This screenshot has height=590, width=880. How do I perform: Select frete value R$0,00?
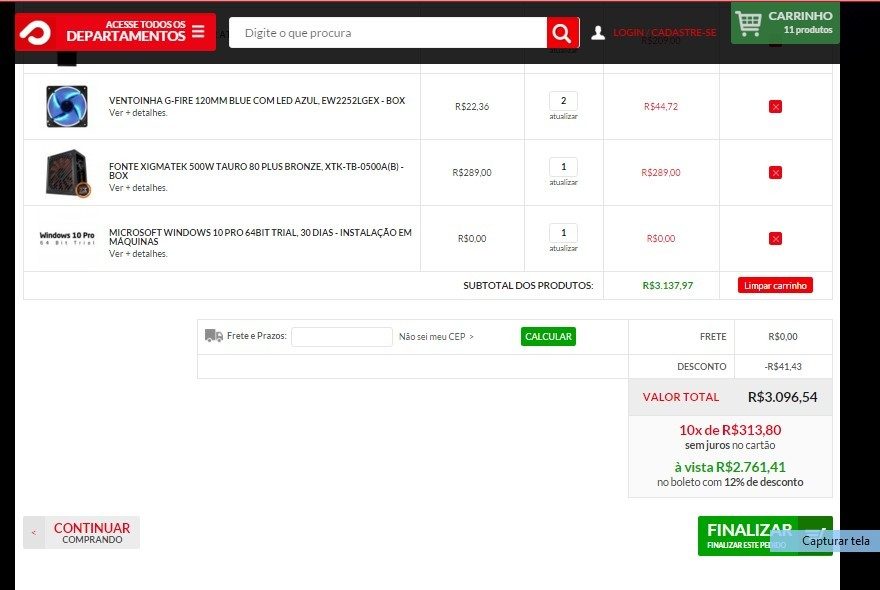pyautogui.click(x=783, y=336)
